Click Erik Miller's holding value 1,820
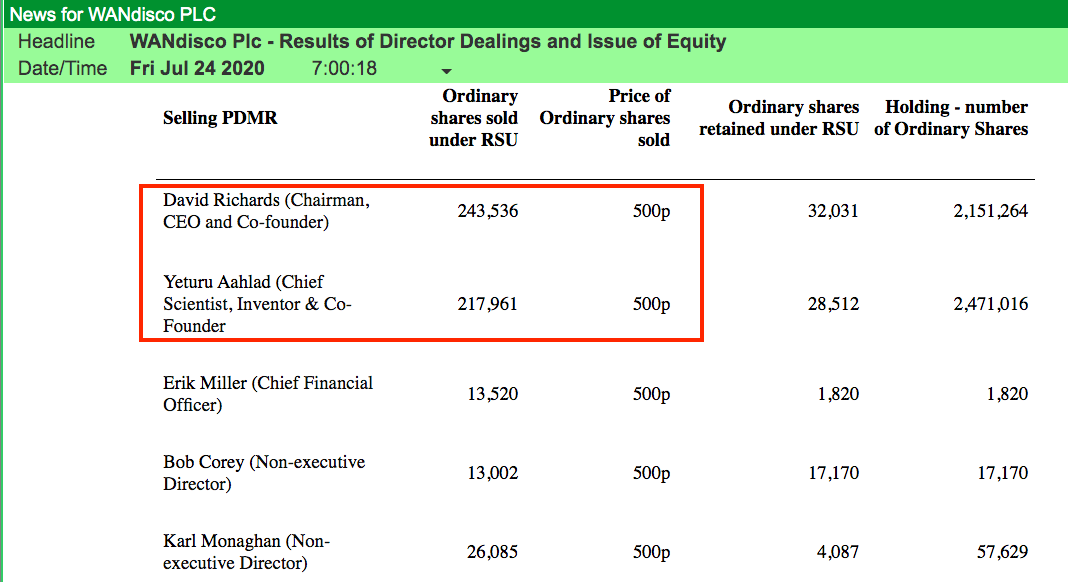This screenshot has width=1068, height=582. pos(1007,394)
